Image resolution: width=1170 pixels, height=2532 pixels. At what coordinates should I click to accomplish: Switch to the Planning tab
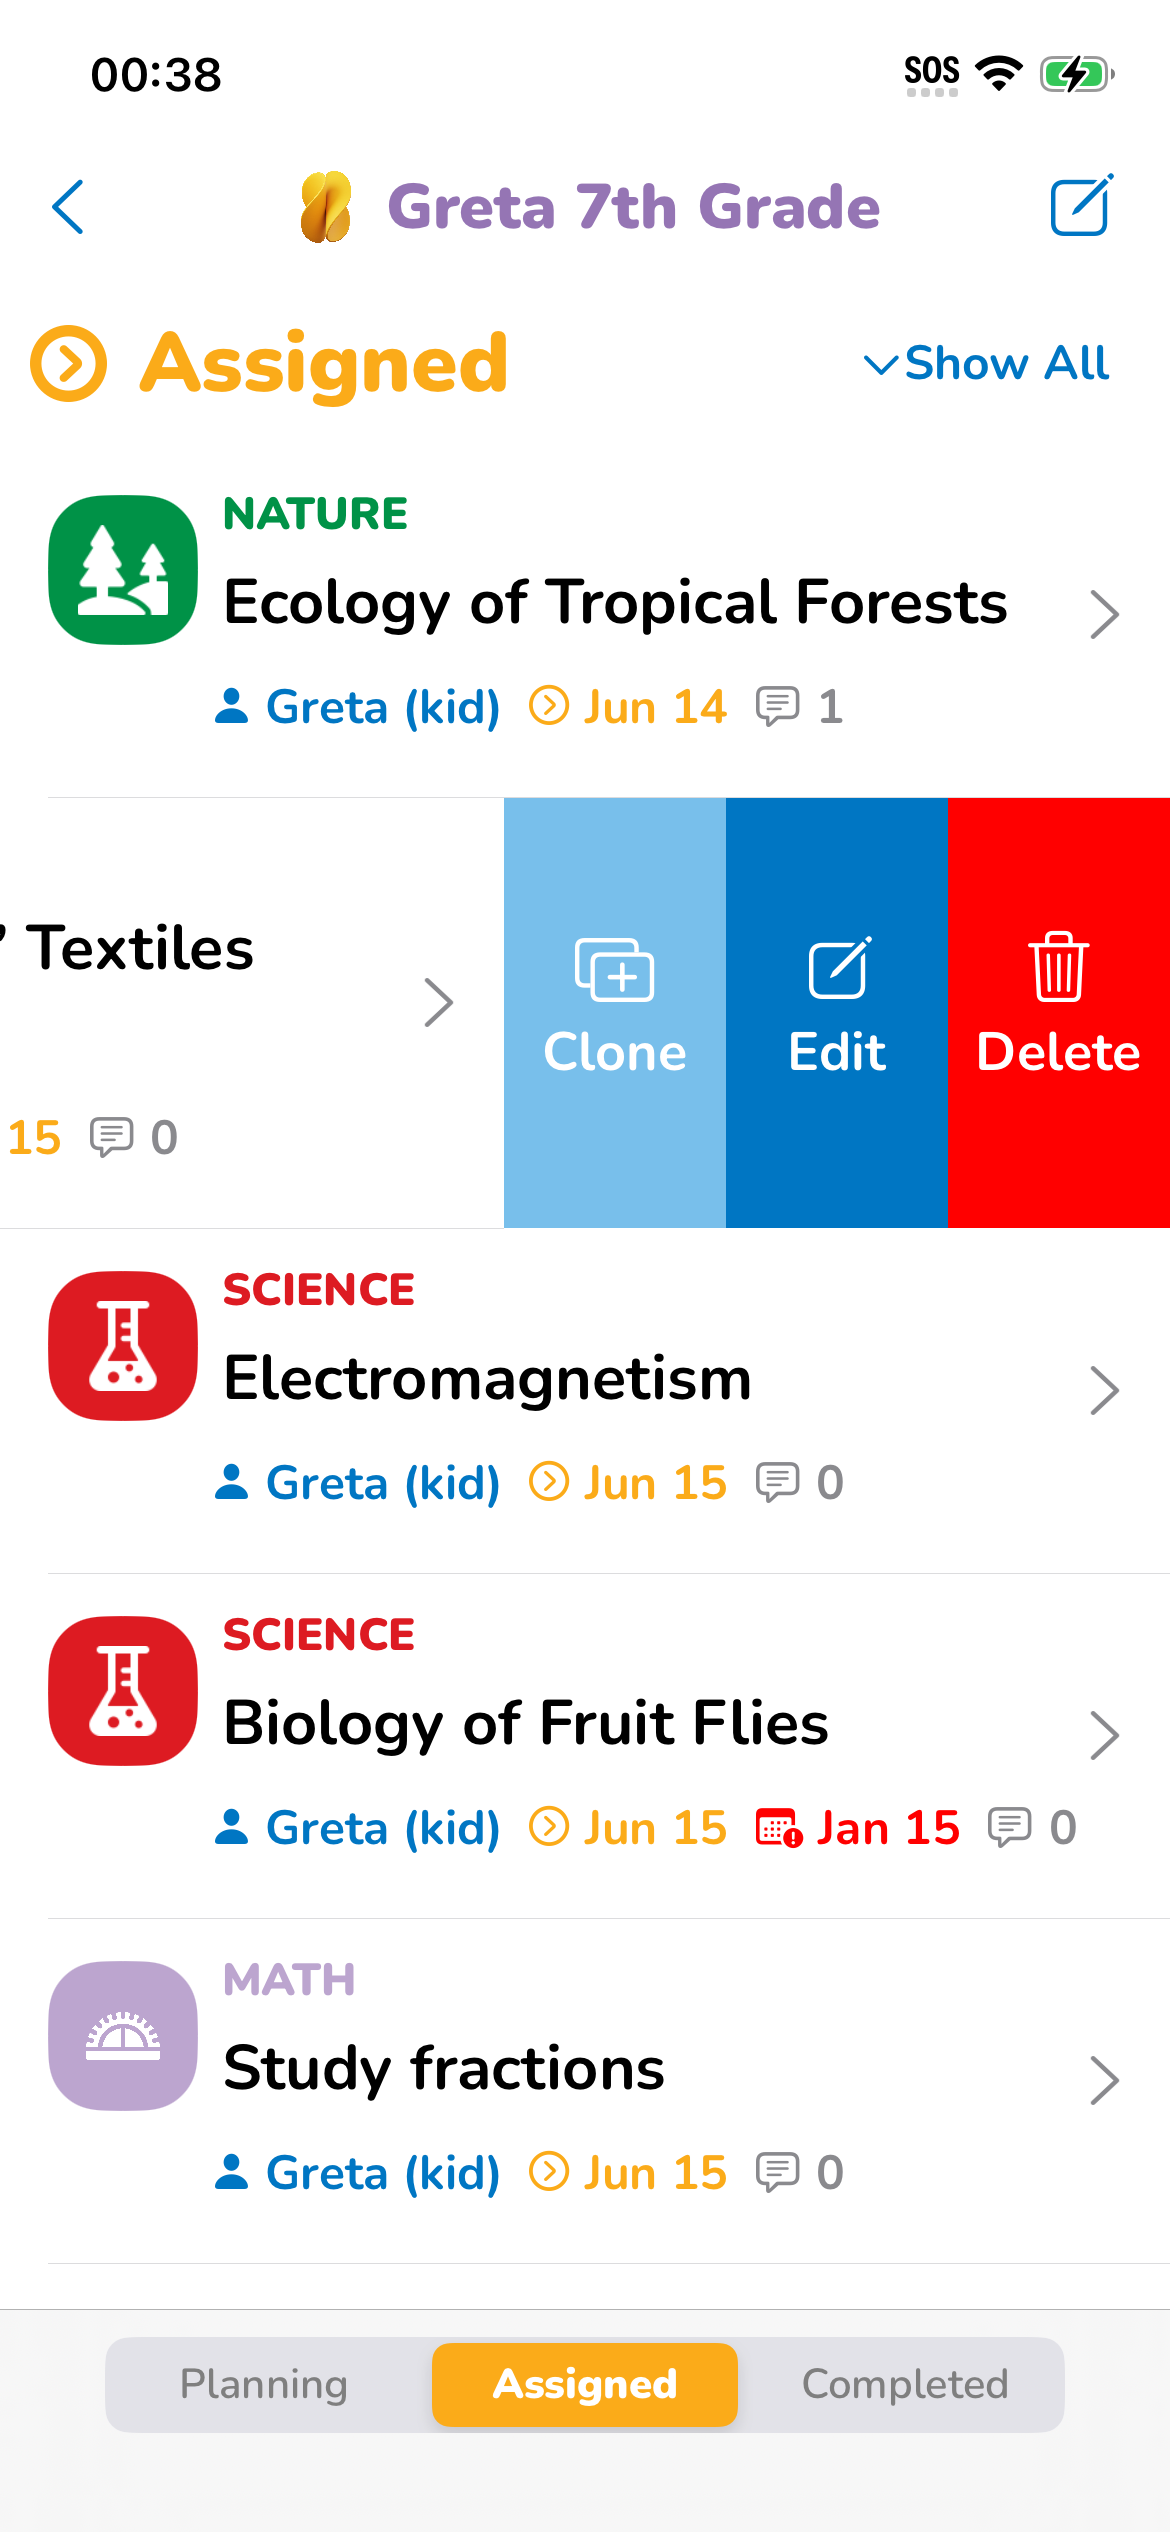[264, 2384]
